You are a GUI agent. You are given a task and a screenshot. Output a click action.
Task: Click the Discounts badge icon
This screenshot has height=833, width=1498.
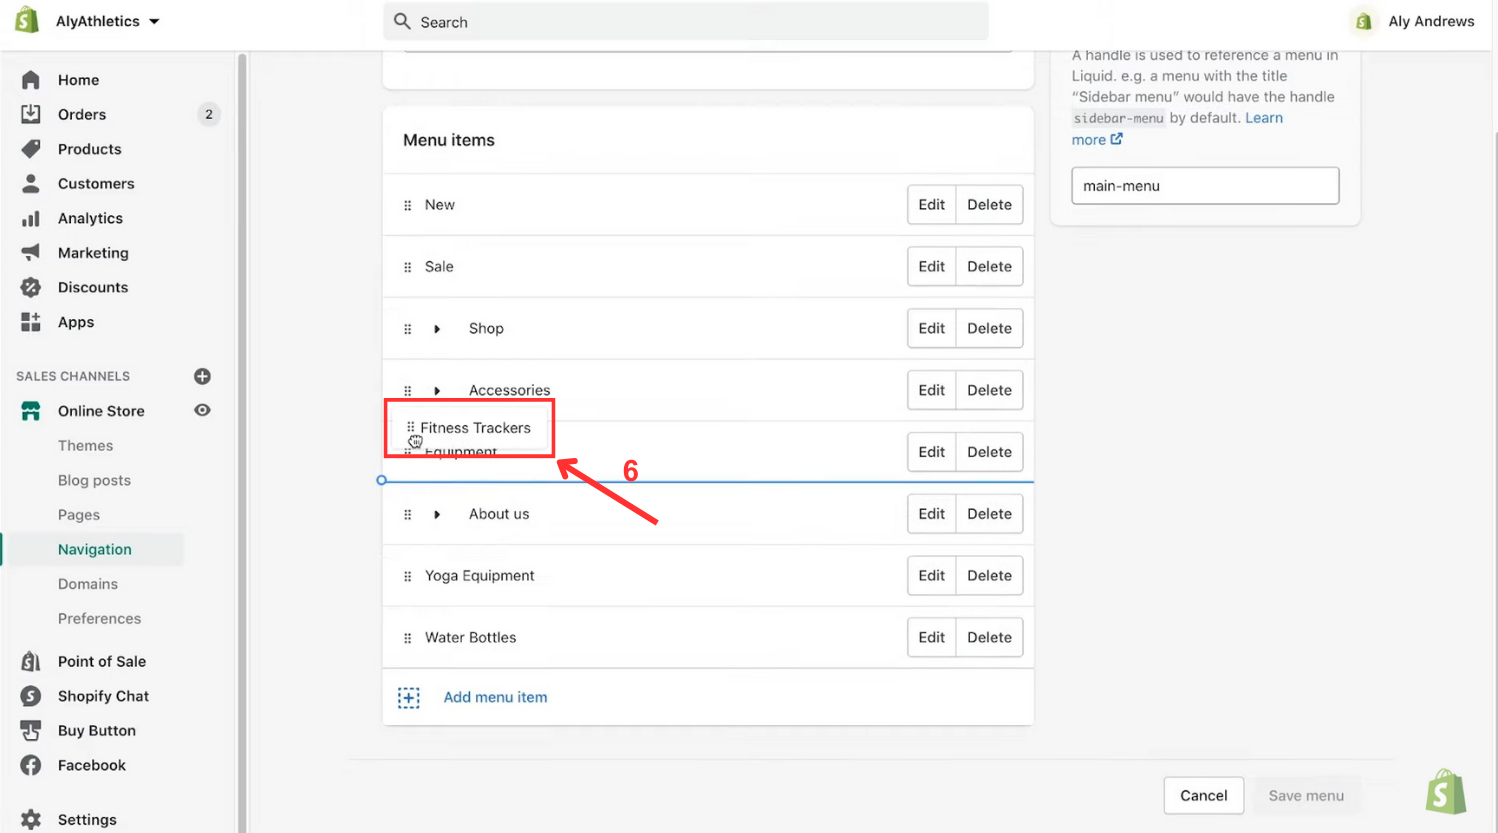[31, 288]
